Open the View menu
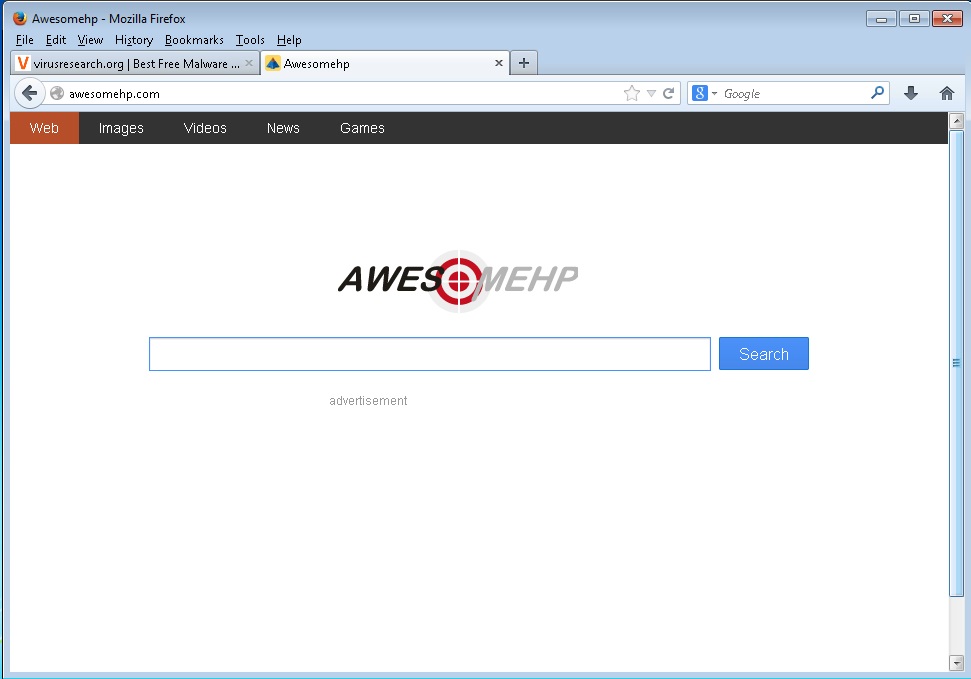 pyautogui.click(x=90, y=40)
